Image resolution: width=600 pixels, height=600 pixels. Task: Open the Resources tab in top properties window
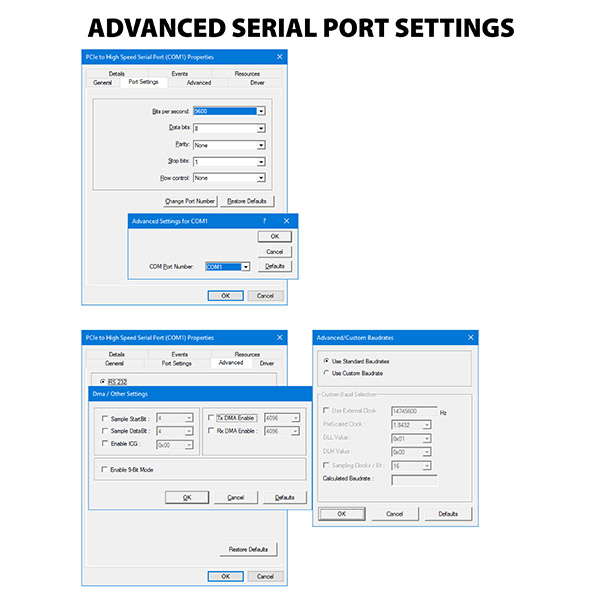tap(247, 74)
